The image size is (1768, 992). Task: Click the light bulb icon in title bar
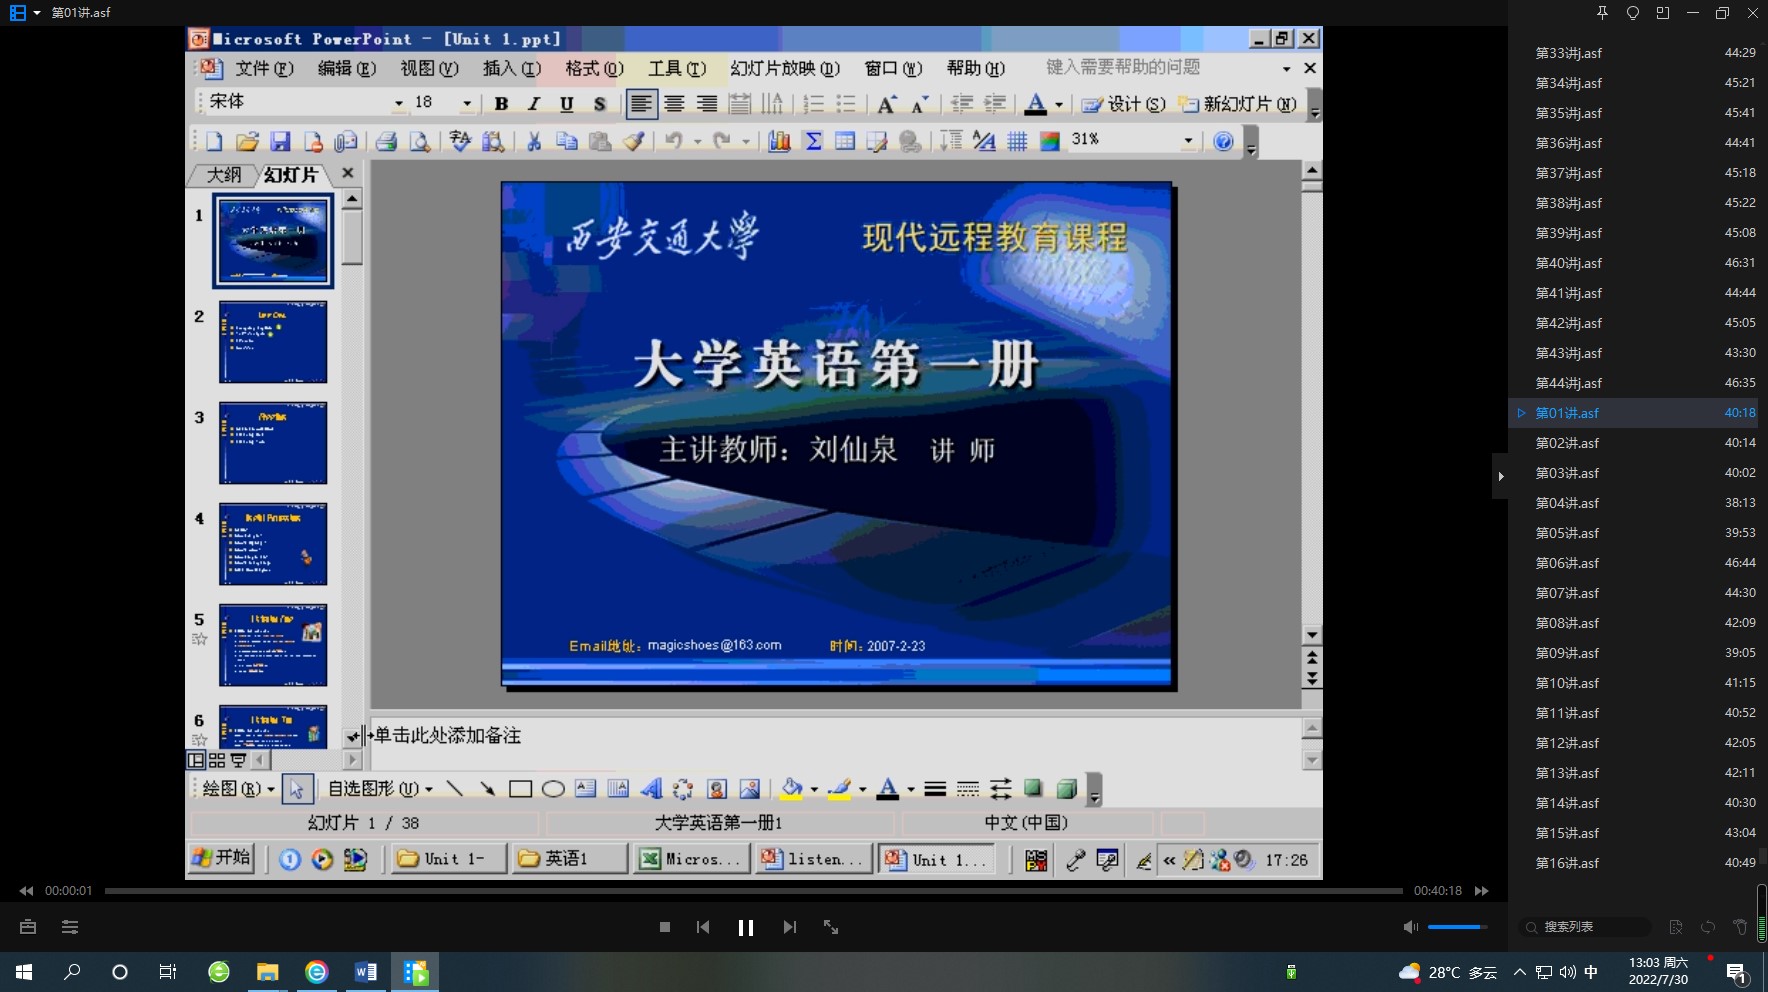[x=1632, y=13]
